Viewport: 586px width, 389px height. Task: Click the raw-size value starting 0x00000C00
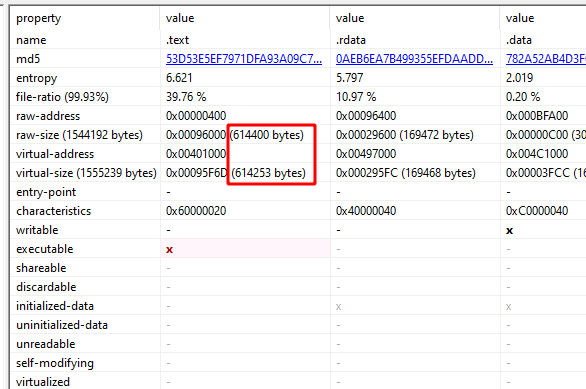(546, 135)
